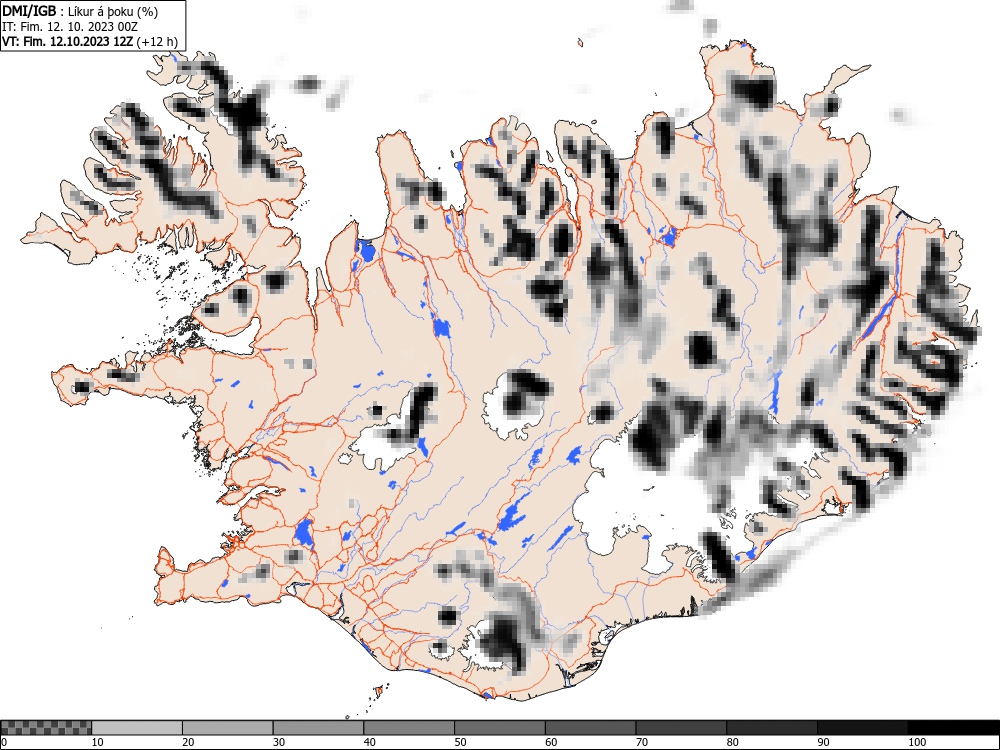The width and height of the screenshot is (1000, 750).
Task: Pick the 20–30 legend swatch
Action: click(x=228, y=728)
